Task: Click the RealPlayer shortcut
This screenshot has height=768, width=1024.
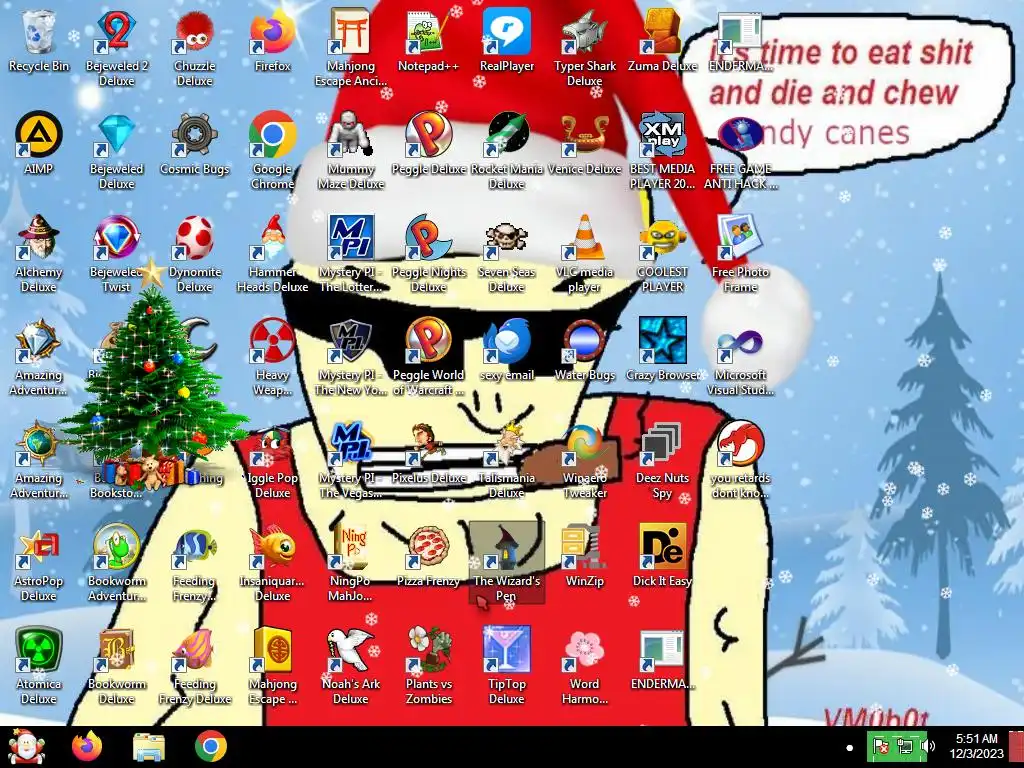Action: (x=507, y=40)
